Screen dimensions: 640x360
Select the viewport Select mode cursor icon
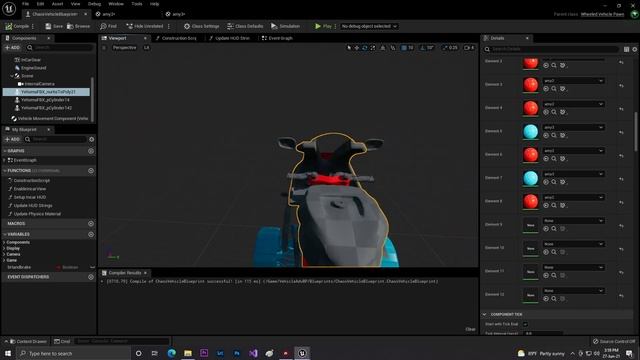[349, 48]
